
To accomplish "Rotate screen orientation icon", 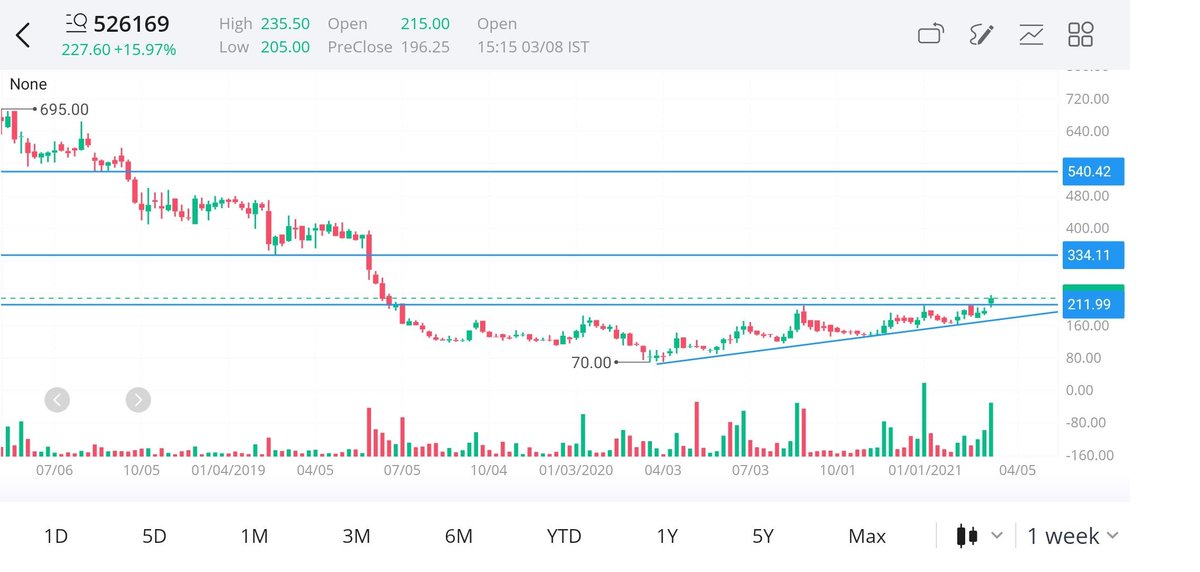I will click(931, 35).
